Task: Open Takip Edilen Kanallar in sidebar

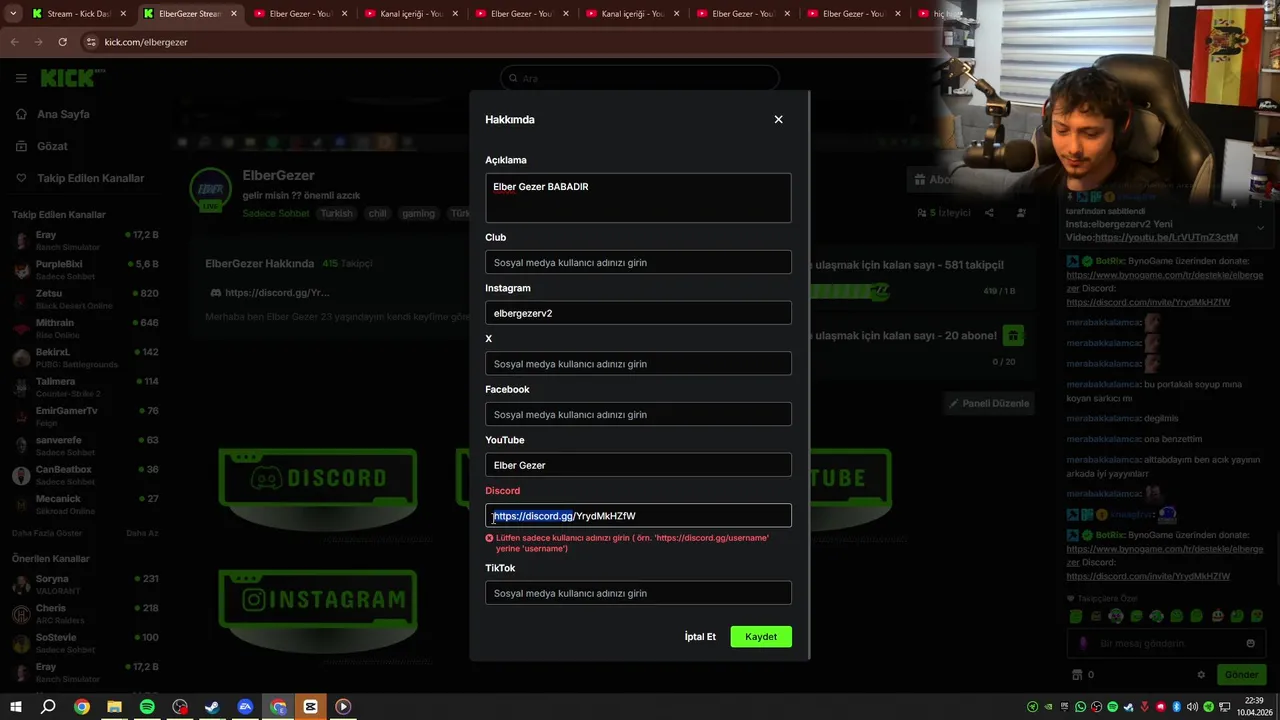Action: click(90, 178)
